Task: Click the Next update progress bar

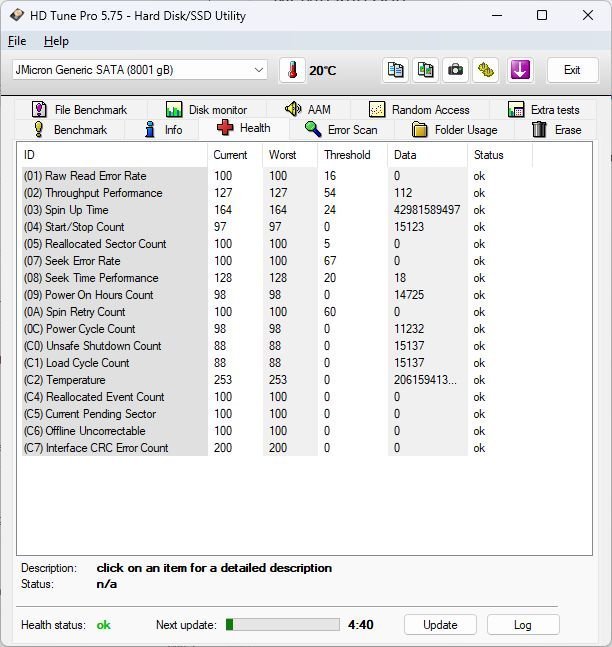Action: click(x=283, y=625)
